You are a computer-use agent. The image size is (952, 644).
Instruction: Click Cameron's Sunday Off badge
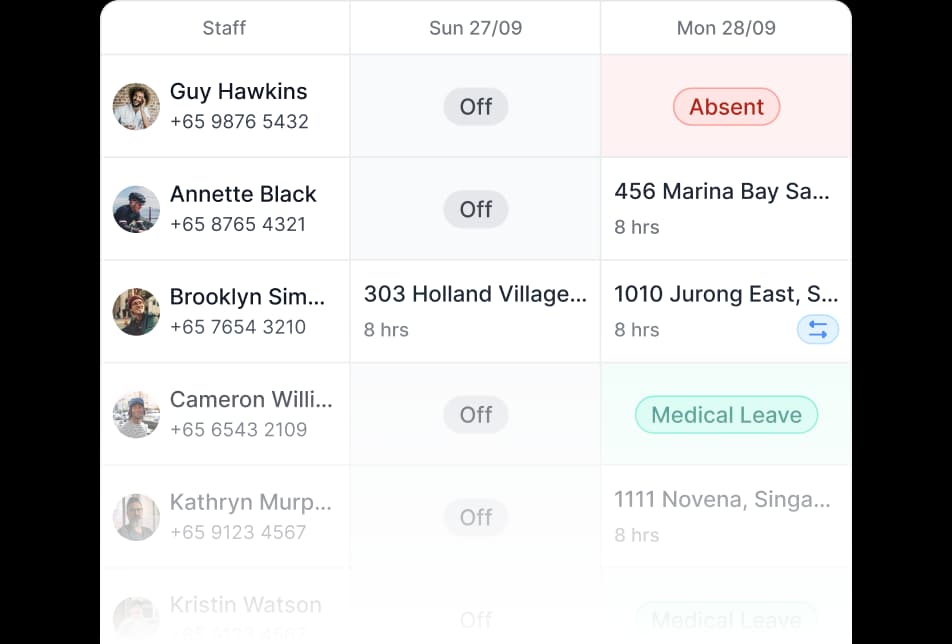pyautogui.click(x=476, y=415)
